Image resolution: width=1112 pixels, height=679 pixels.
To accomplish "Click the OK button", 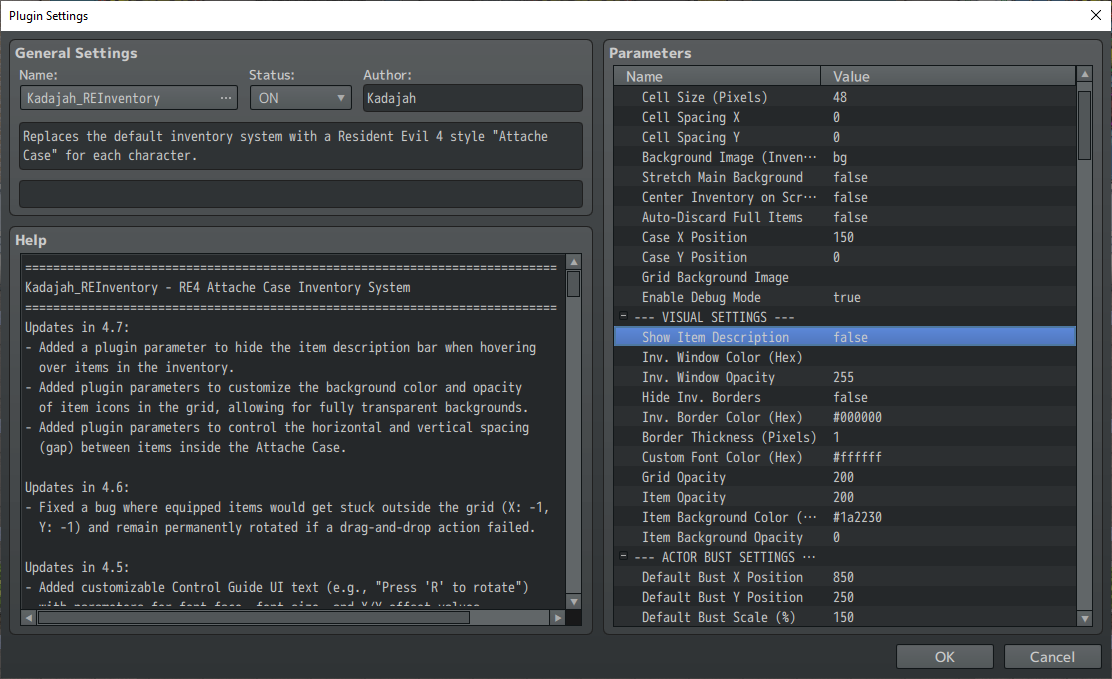I will 944,657.
